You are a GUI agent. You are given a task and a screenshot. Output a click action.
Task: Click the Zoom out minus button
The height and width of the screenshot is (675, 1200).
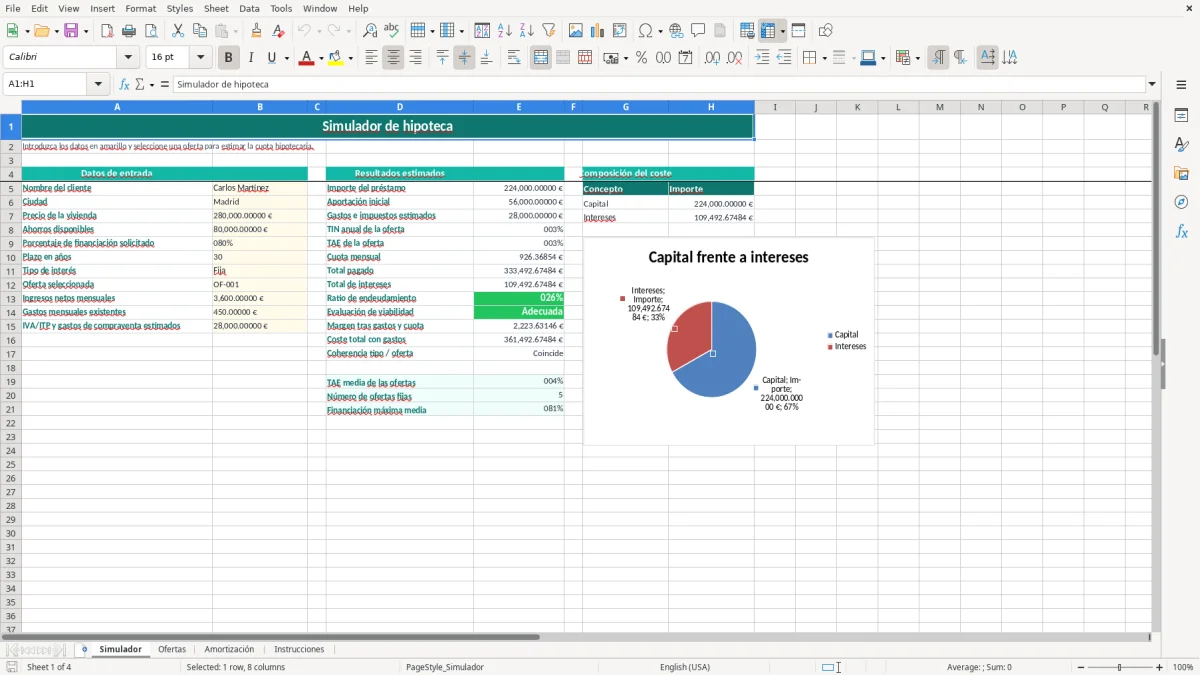pos(1079,667)
